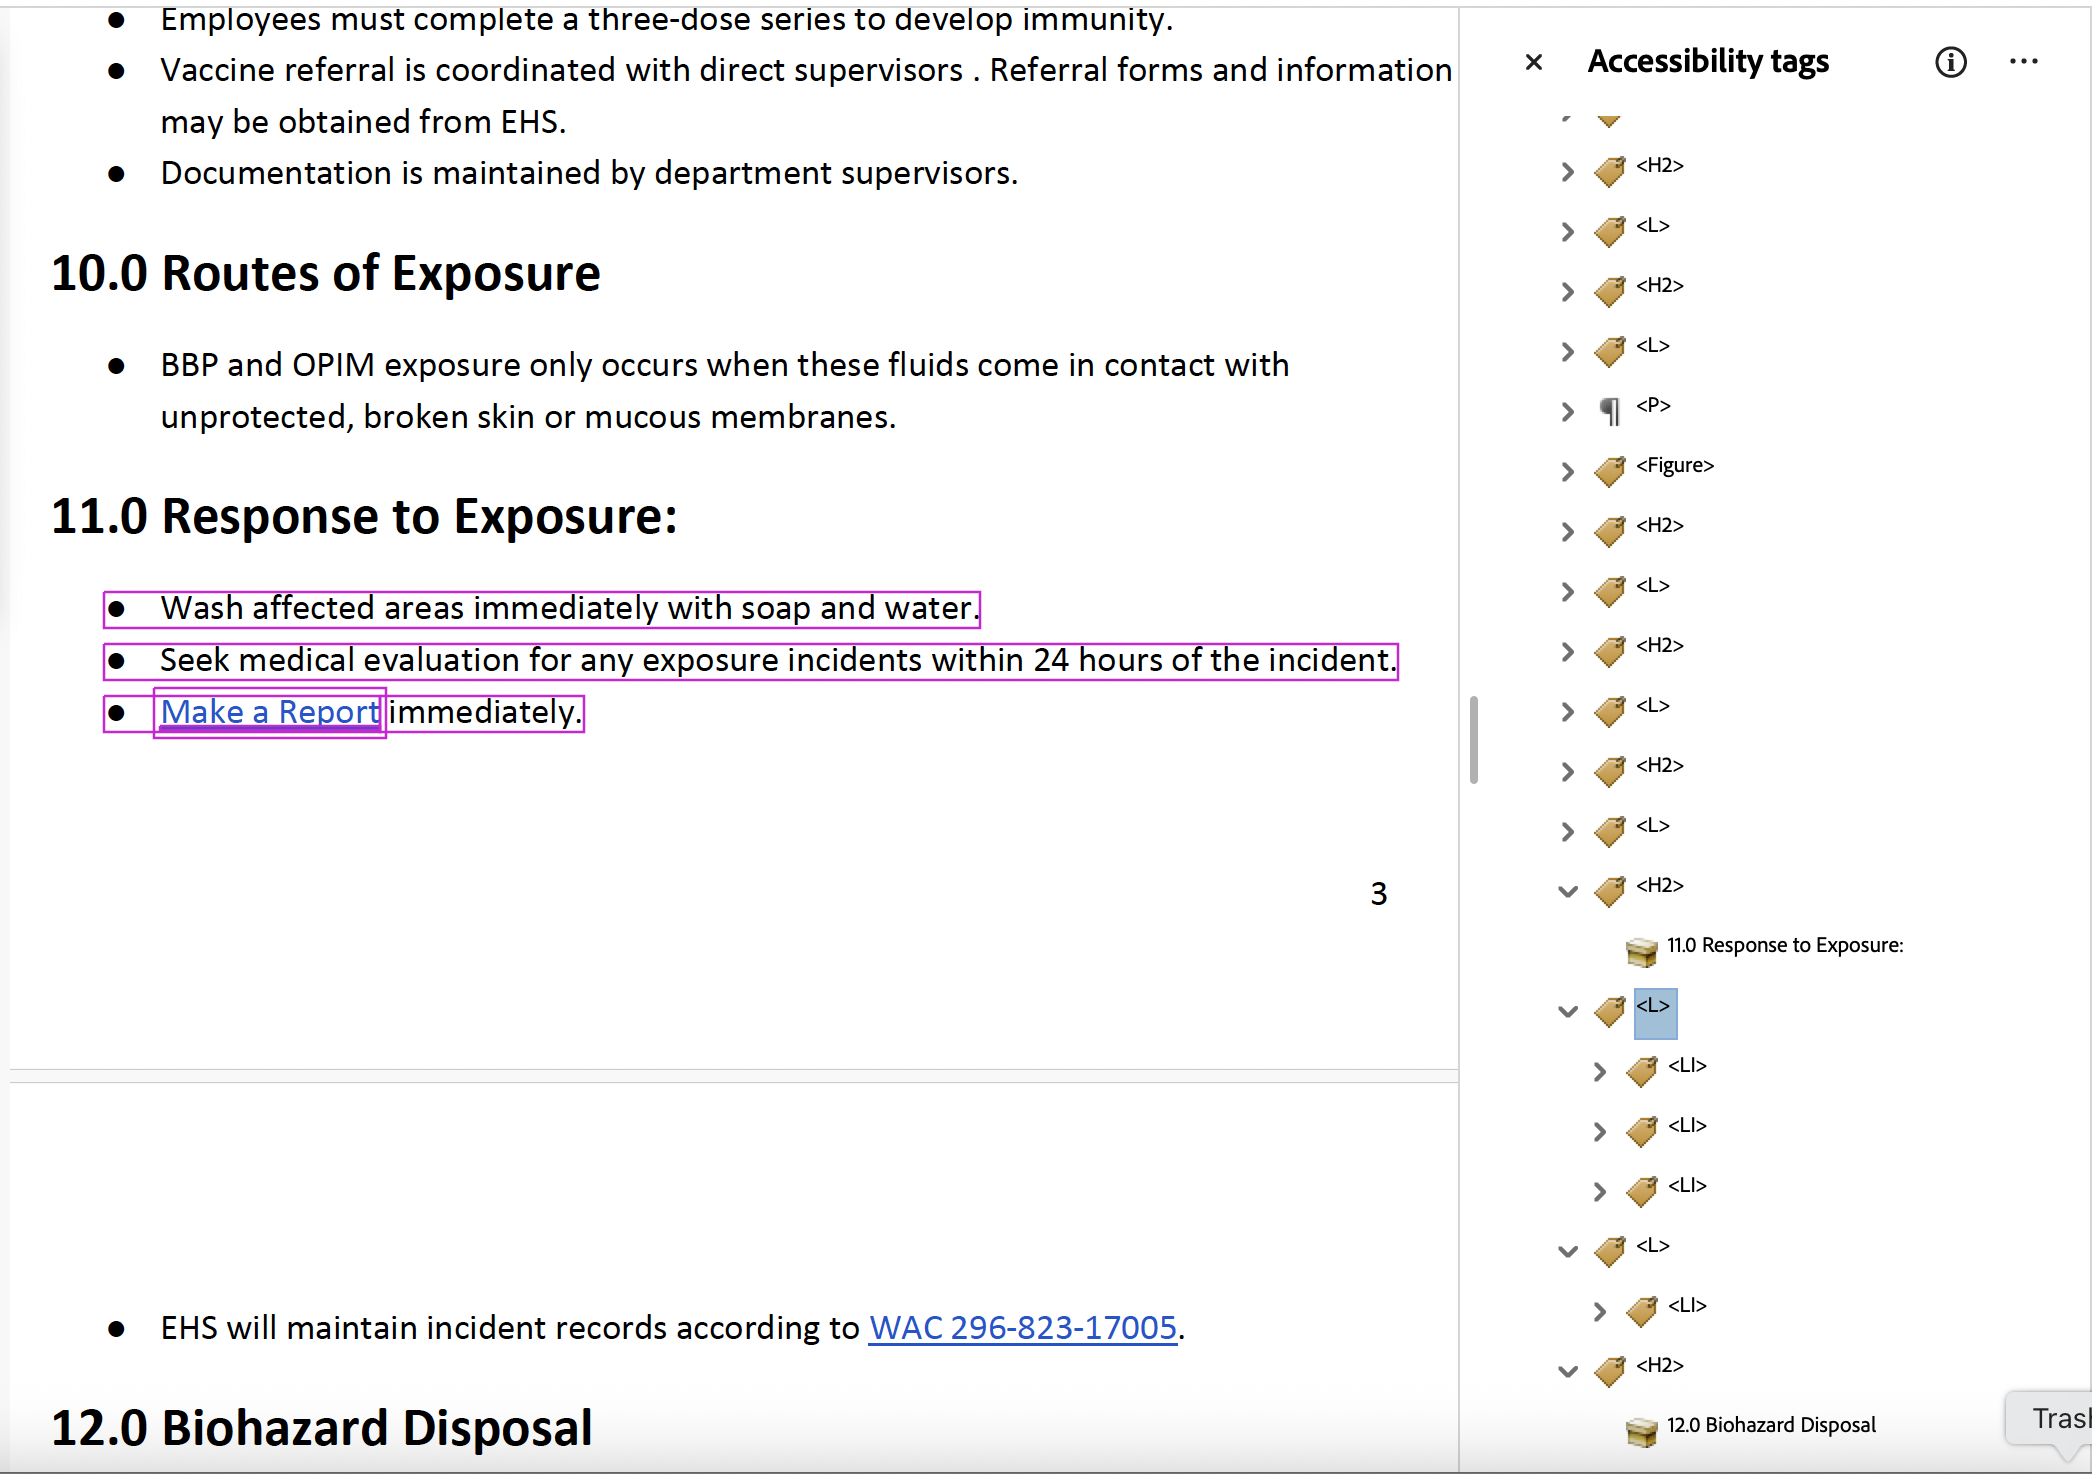
Task: Click the content icon for 12.0 Biohazard Disposal
Action: (1640, 1430)
